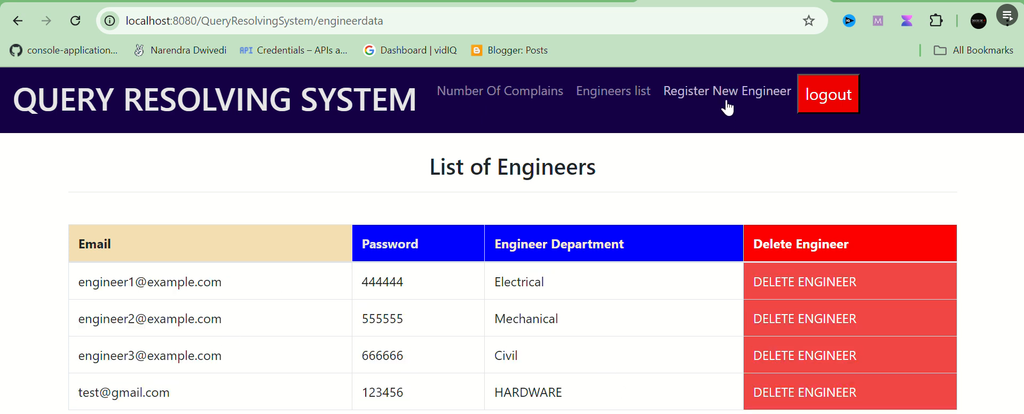Screen dimensions: 1024x414
Task: Click the Engineer Department column header
Action: pyautogui.click(x=614, y=244)
